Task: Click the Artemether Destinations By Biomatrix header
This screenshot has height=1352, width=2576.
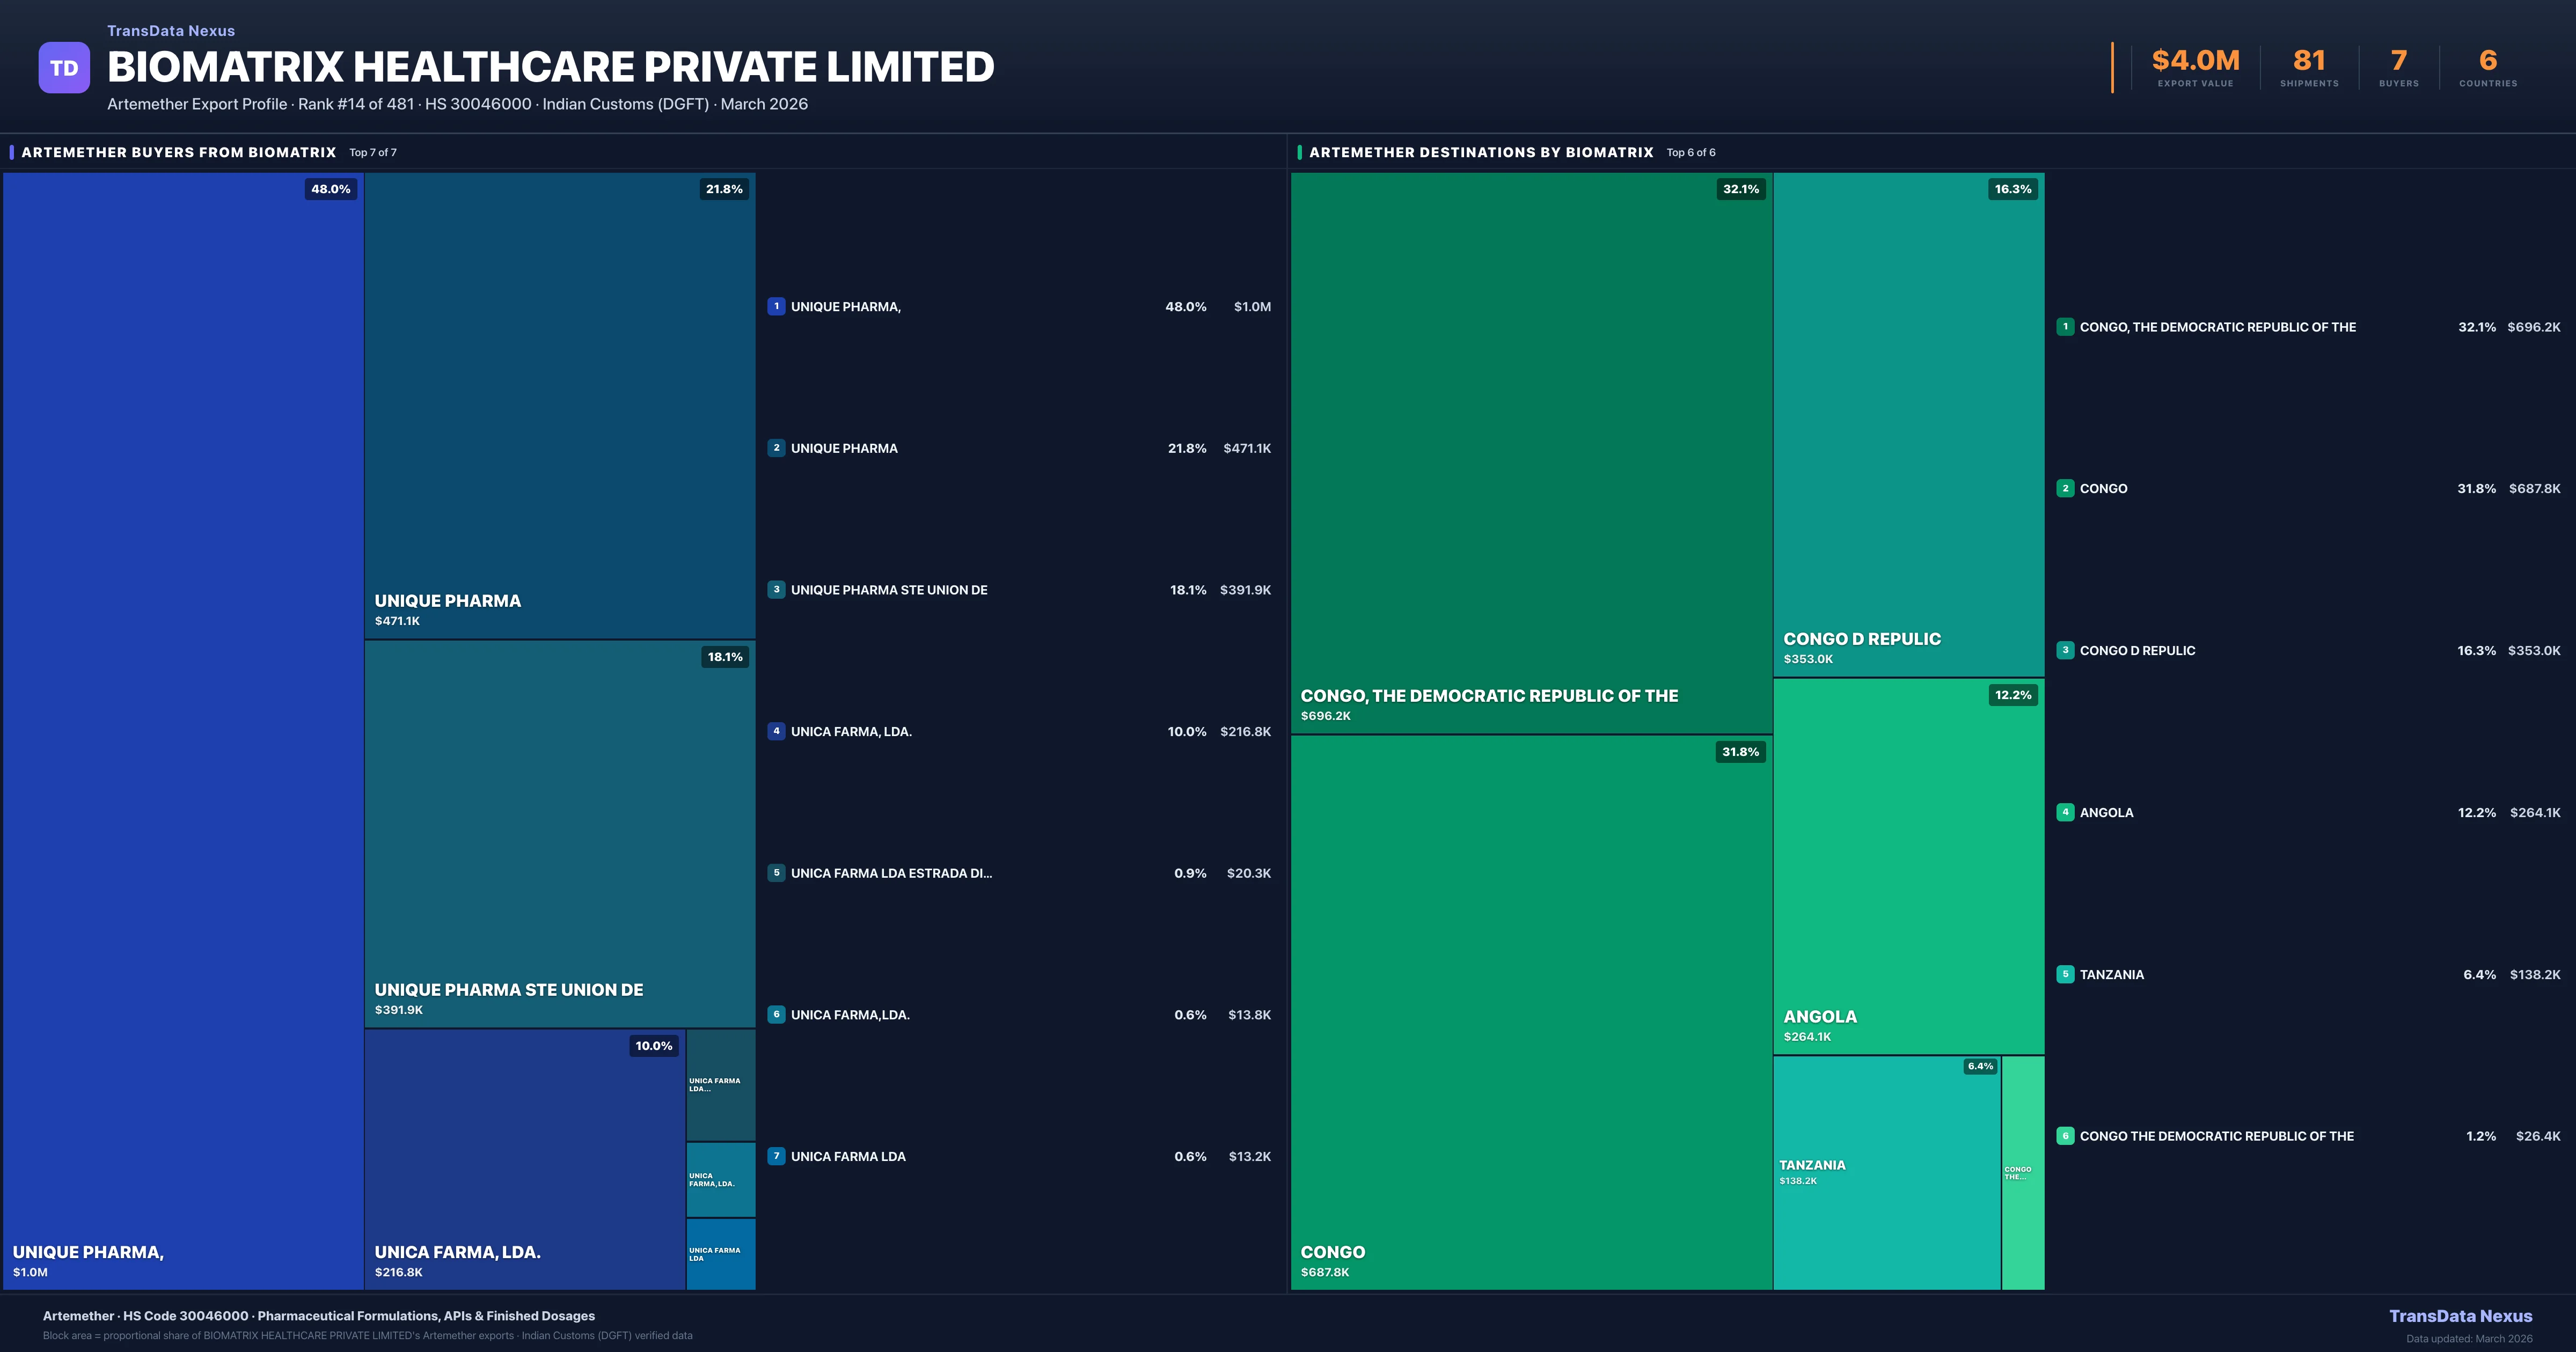Action: point(1480,152)
